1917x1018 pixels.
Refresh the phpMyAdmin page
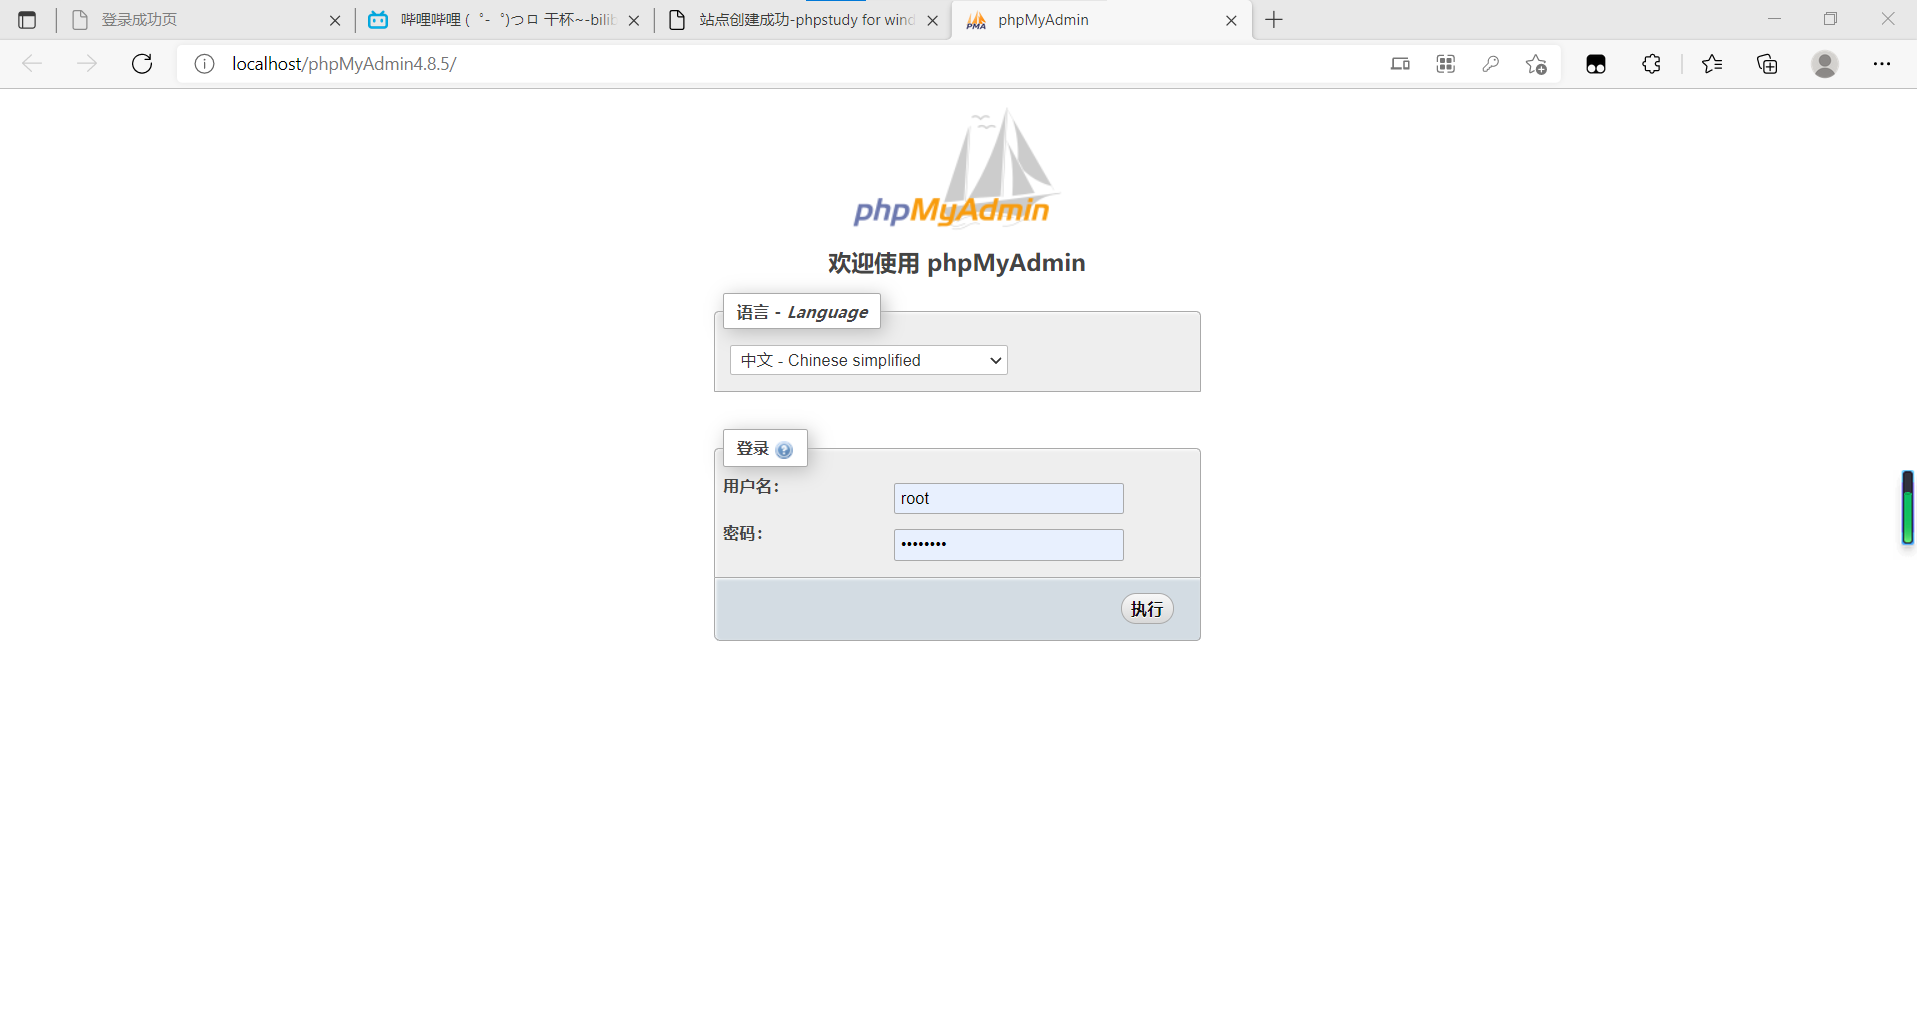point(142,64)
